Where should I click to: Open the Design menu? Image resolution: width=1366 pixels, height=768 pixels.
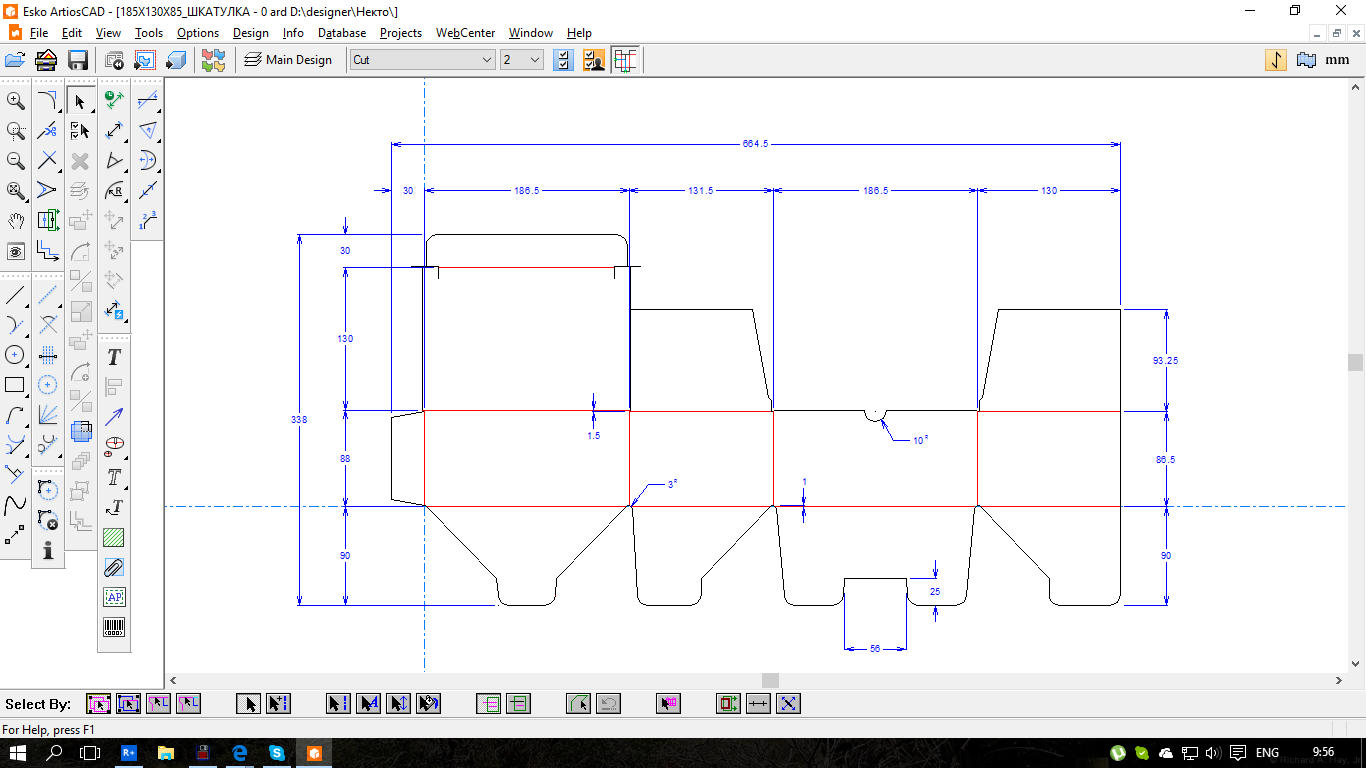tap(250, 33)
